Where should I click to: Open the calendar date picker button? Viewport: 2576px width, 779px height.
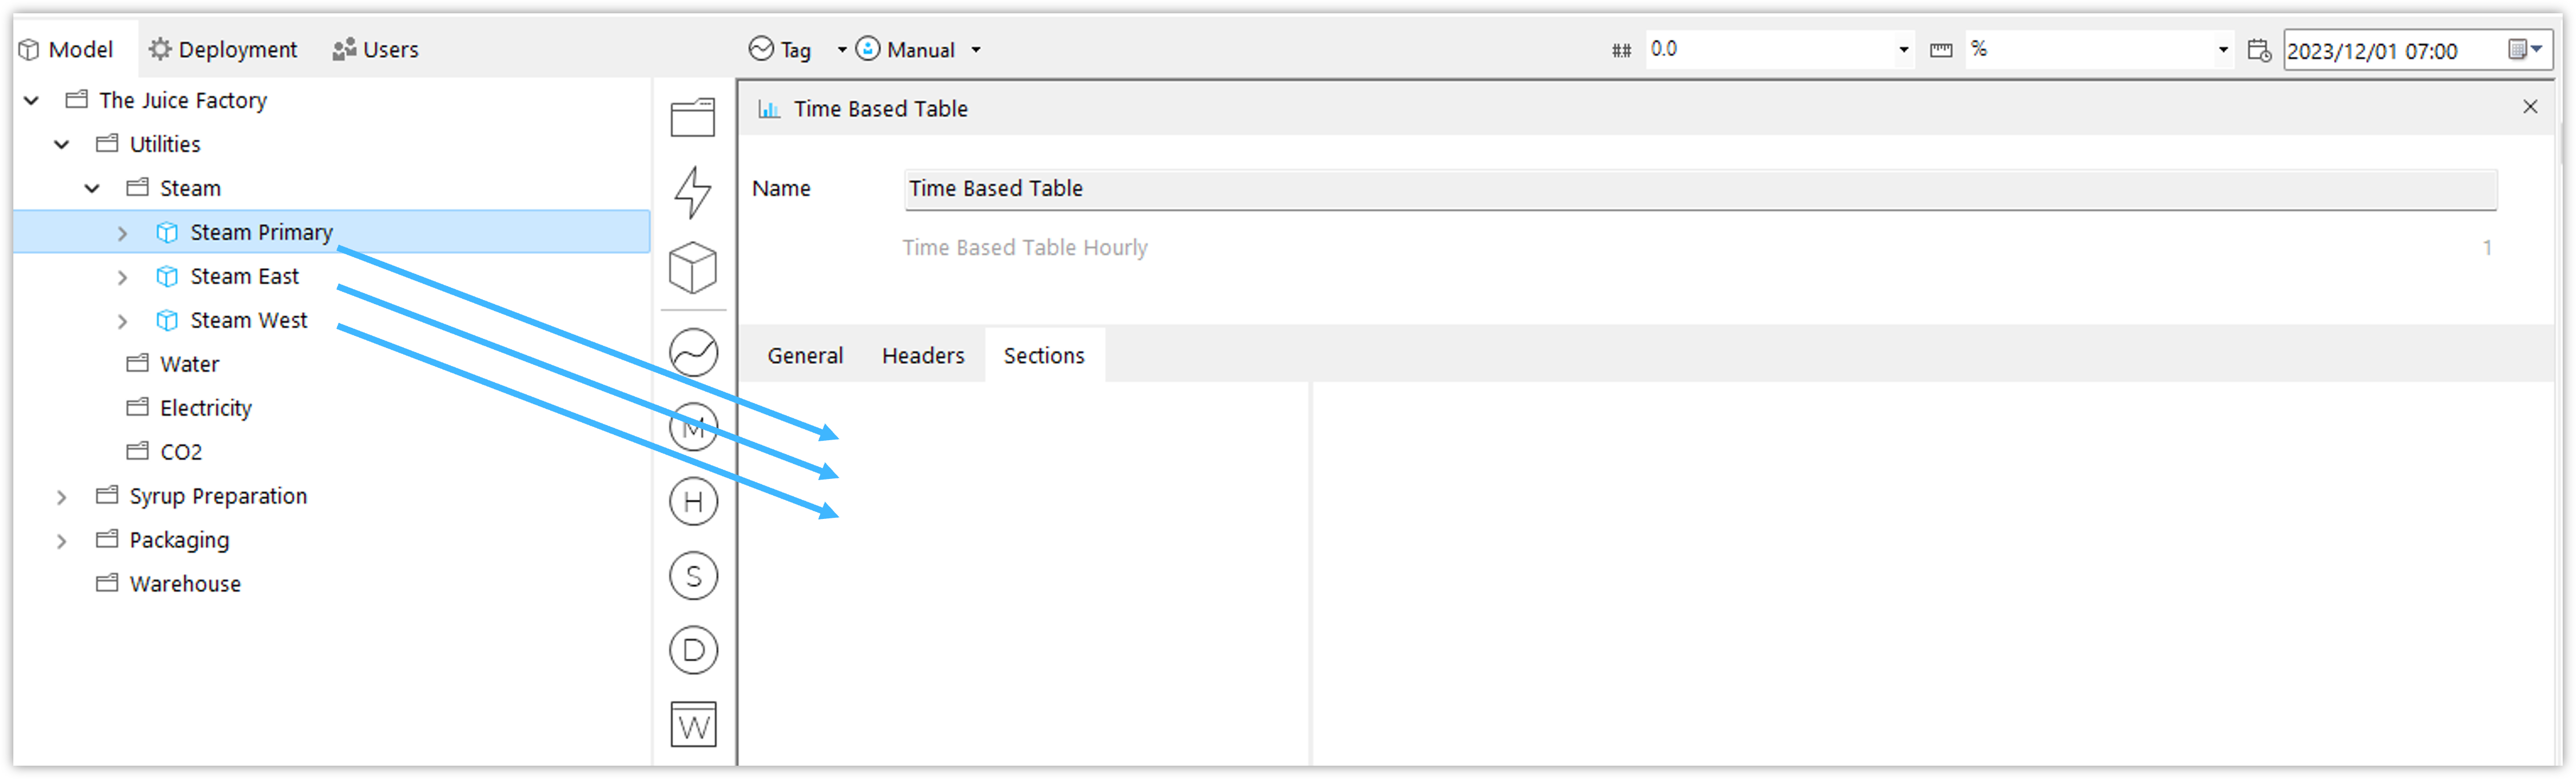[2525, 50]
